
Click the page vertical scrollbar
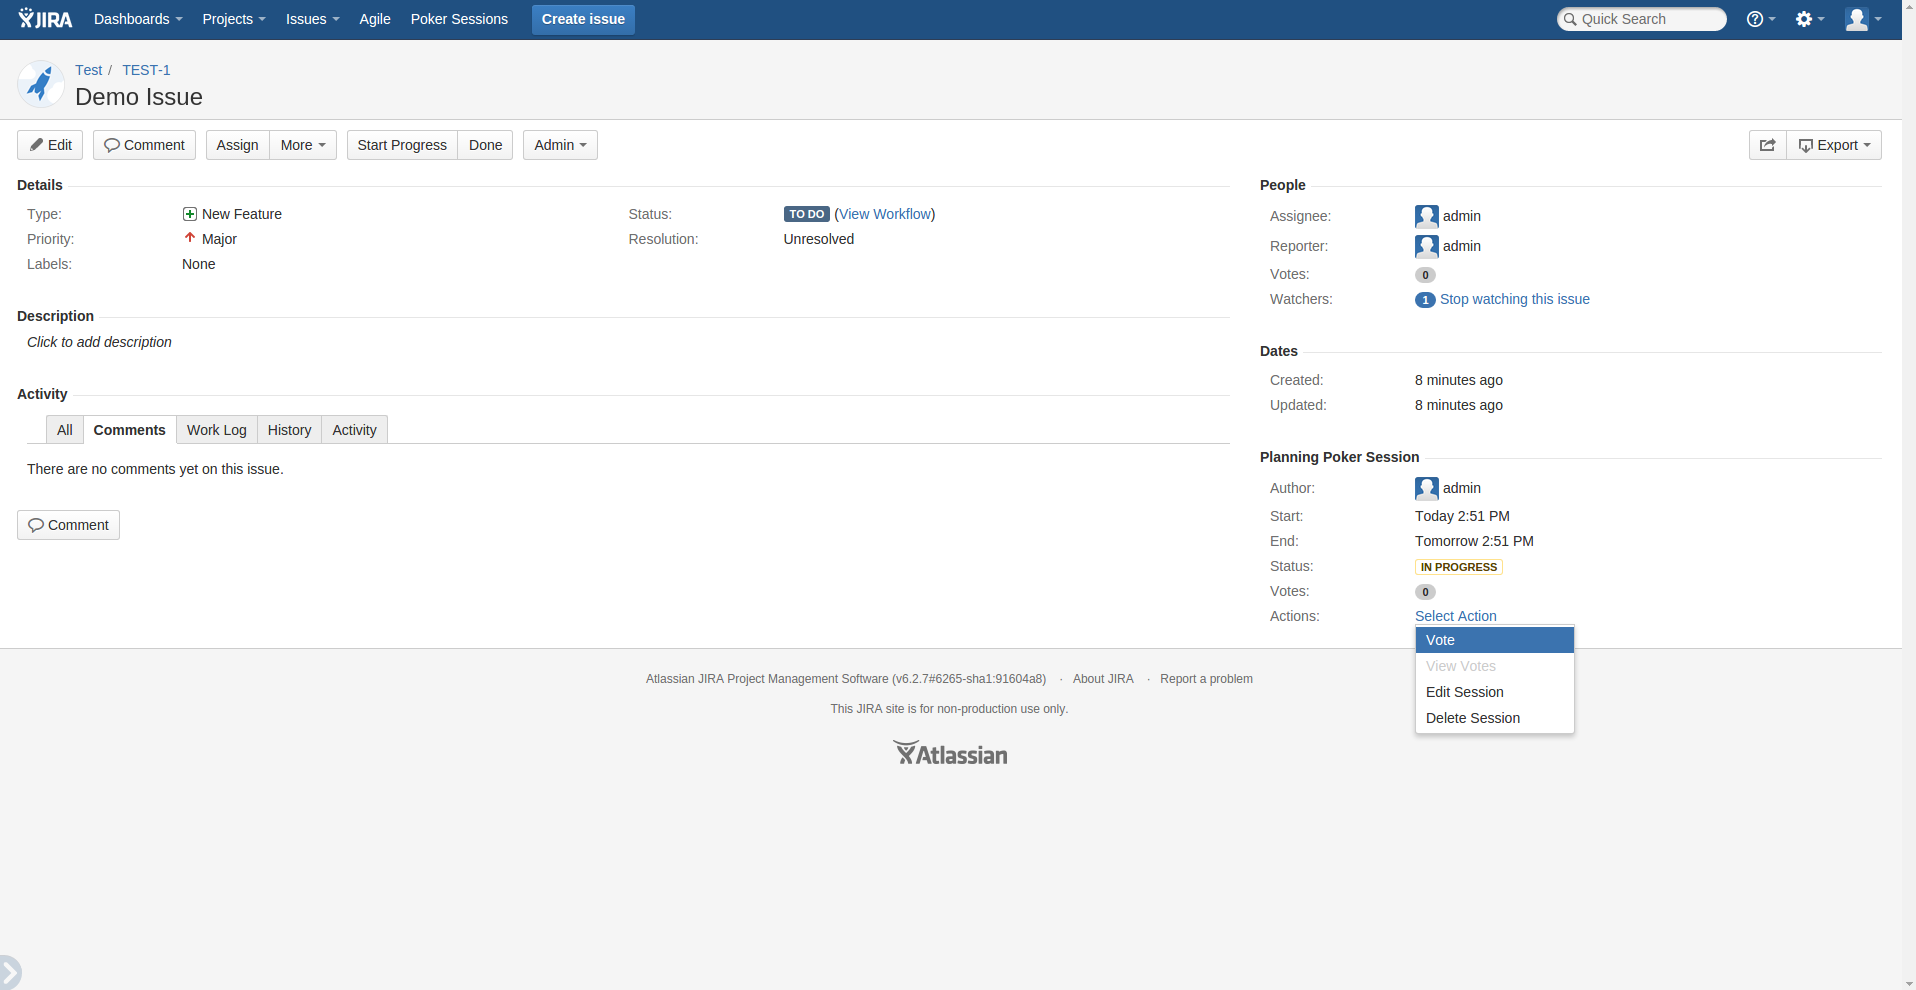point(1909,495)
